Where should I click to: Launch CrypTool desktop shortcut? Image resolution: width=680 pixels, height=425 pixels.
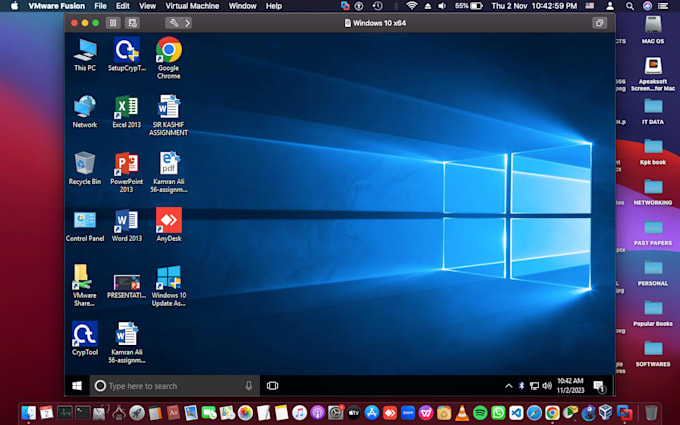85,339
